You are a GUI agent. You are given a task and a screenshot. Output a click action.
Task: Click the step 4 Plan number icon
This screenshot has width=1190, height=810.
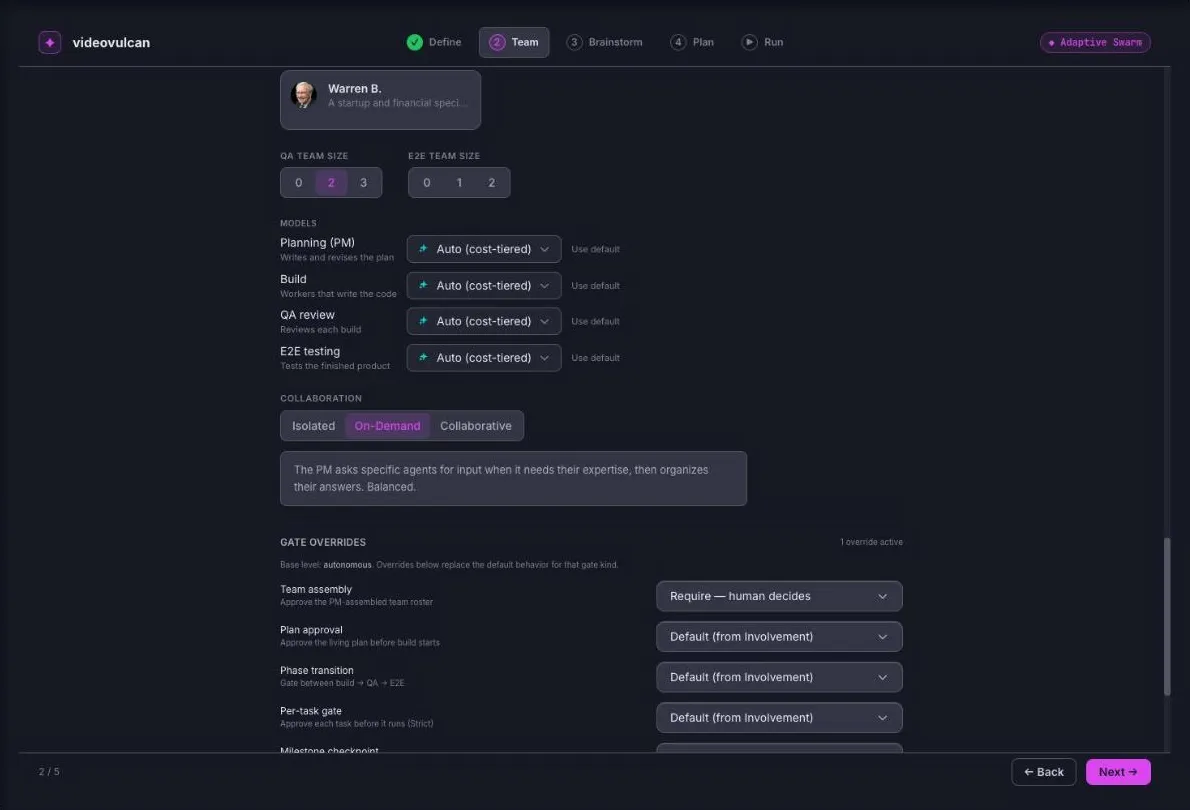click(678, 43)
